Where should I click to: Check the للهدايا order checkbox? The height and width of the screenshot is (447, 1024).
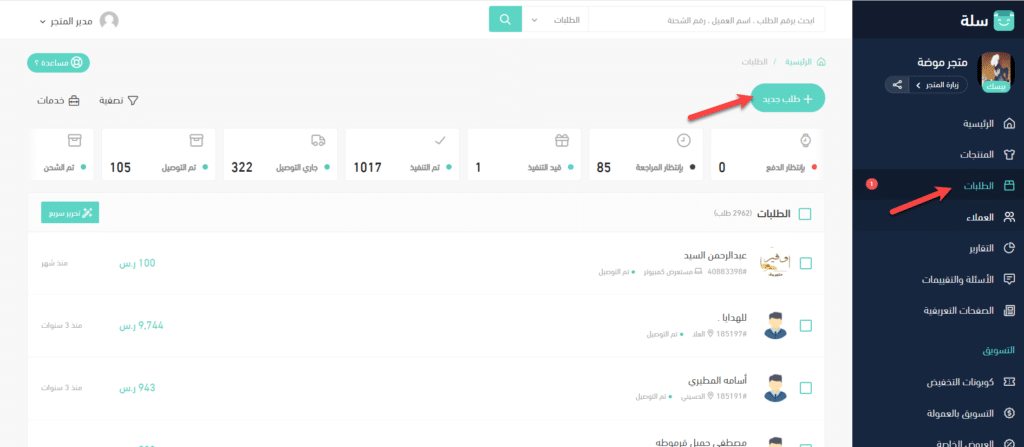806,325
